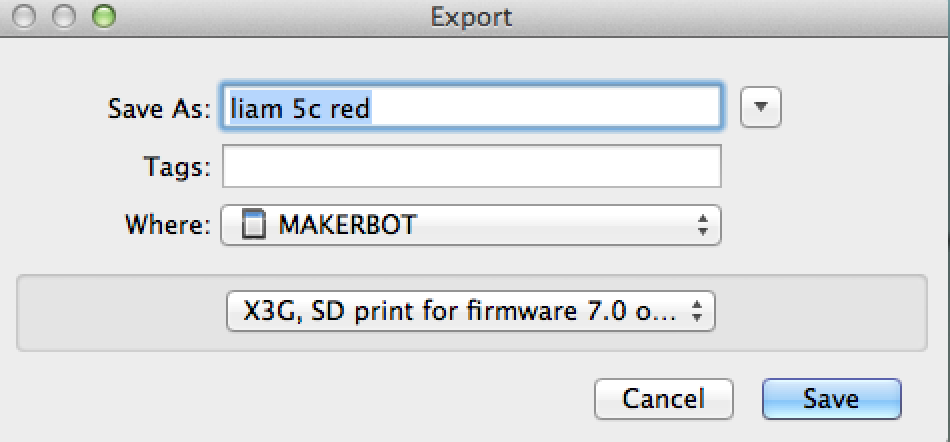Screen dimensions: 950x442
Task: Focus the Tags input field
Action: point(471,166)
